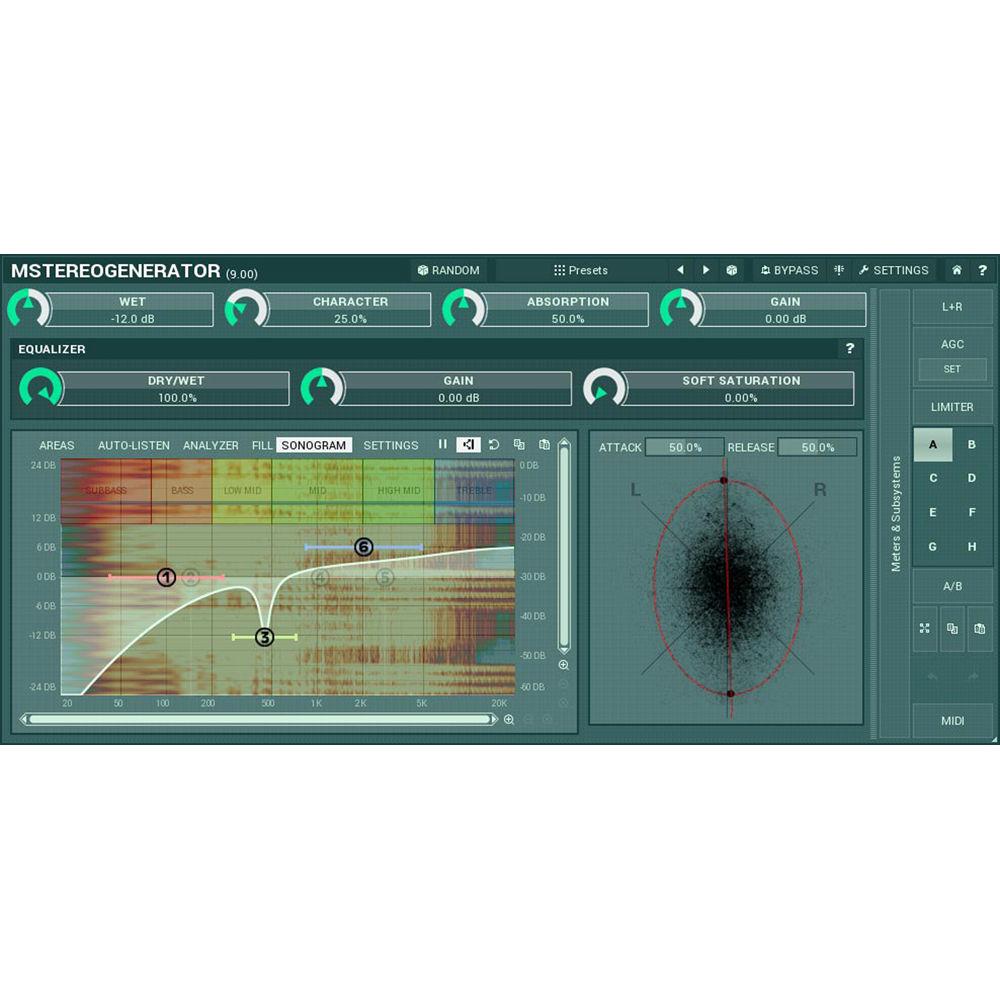1000x1000 pixels.
Task: Enable the BYPASS toggle in the header
Action: point(790,270)
